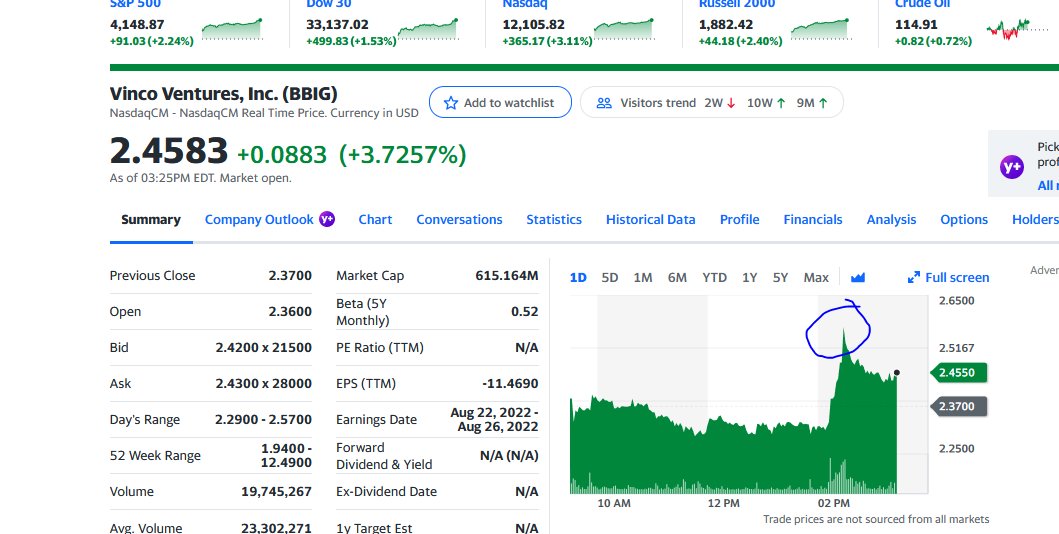
Task: Select the Max chart range
Action: pyautogui.click(x=816, y=277)
